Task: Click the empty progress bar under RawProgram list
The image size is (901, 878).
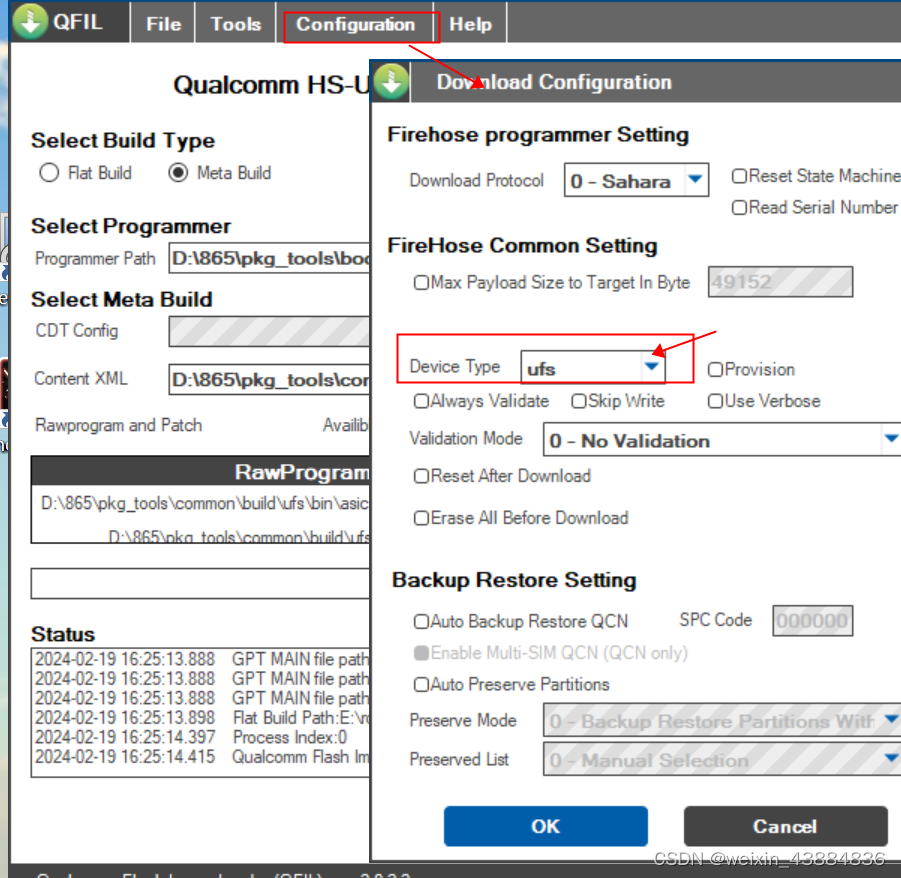Action: tap(201, 584)
